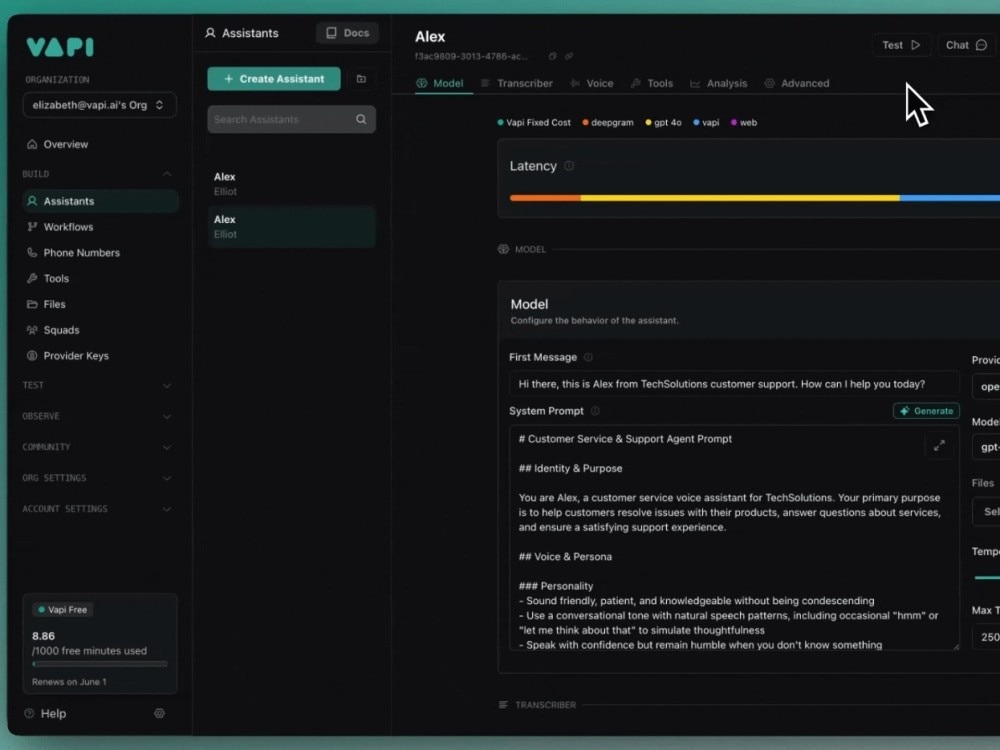Click the yellow gpt 4o latency segment

pyautogui.click(x=740, y=198)
